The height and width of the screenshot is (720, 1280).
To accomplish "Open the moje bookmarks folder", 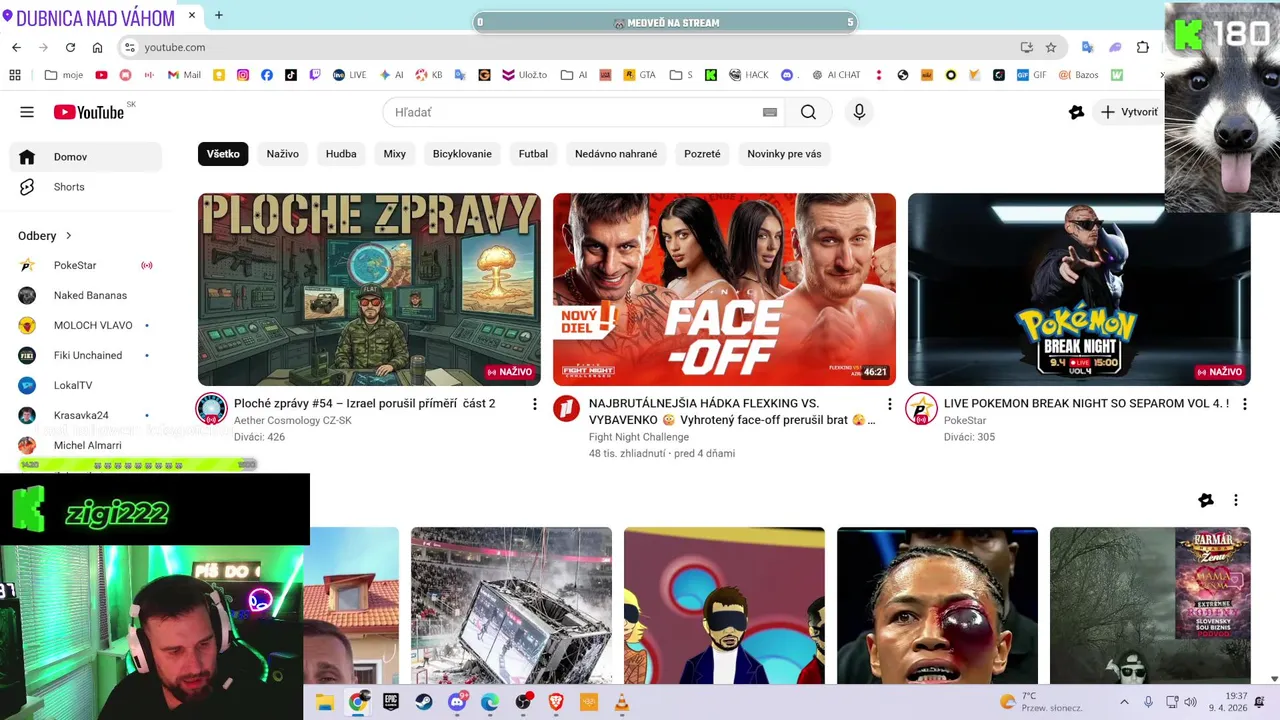I will coord(64,75).
